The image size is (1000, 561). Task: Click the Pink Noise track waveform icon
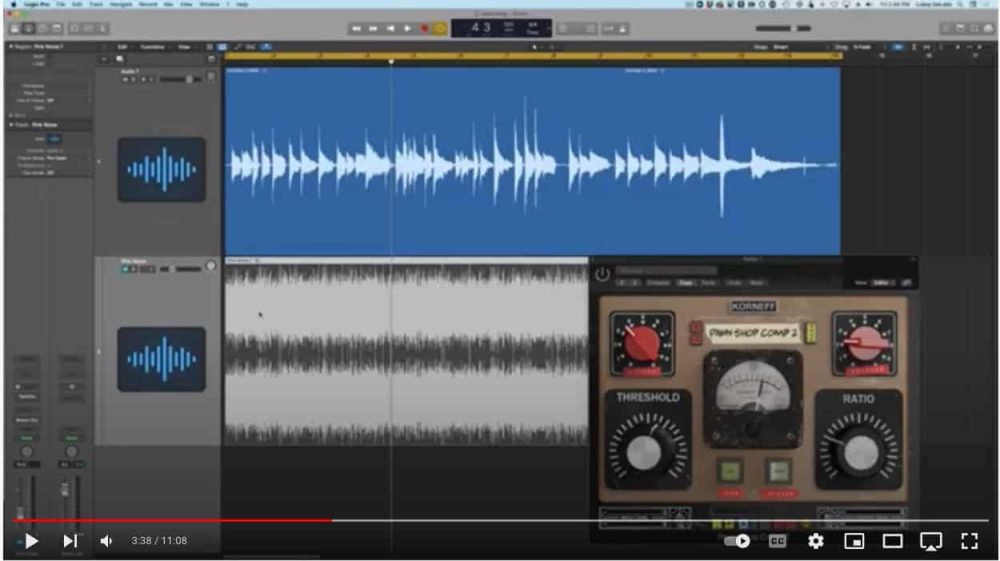(x=161, y=359)
